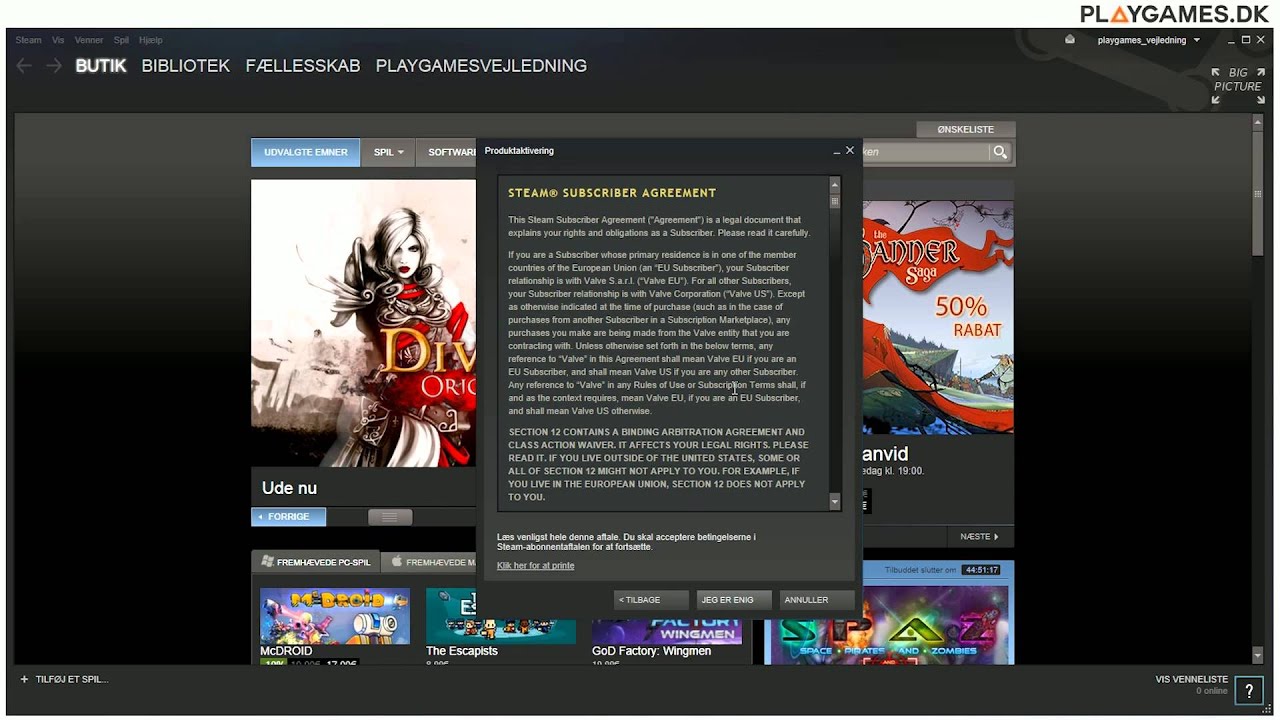Expand the playgames_vejledning account dropdown
This screenshot has width=1280, height=720.
pyautogui.click(x=1148, y=40)
